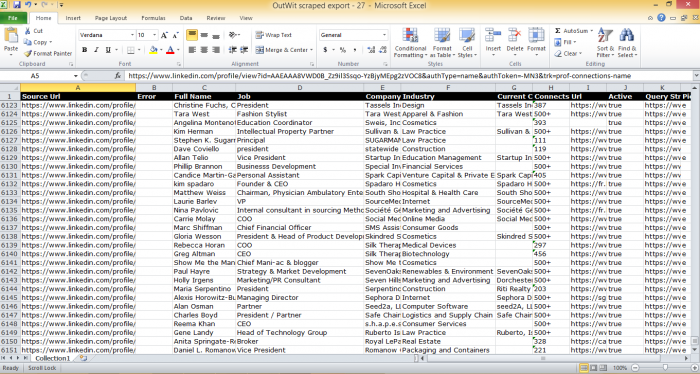Apply percent style format
This screenshot has height=374, width=700.
(342, 50)
